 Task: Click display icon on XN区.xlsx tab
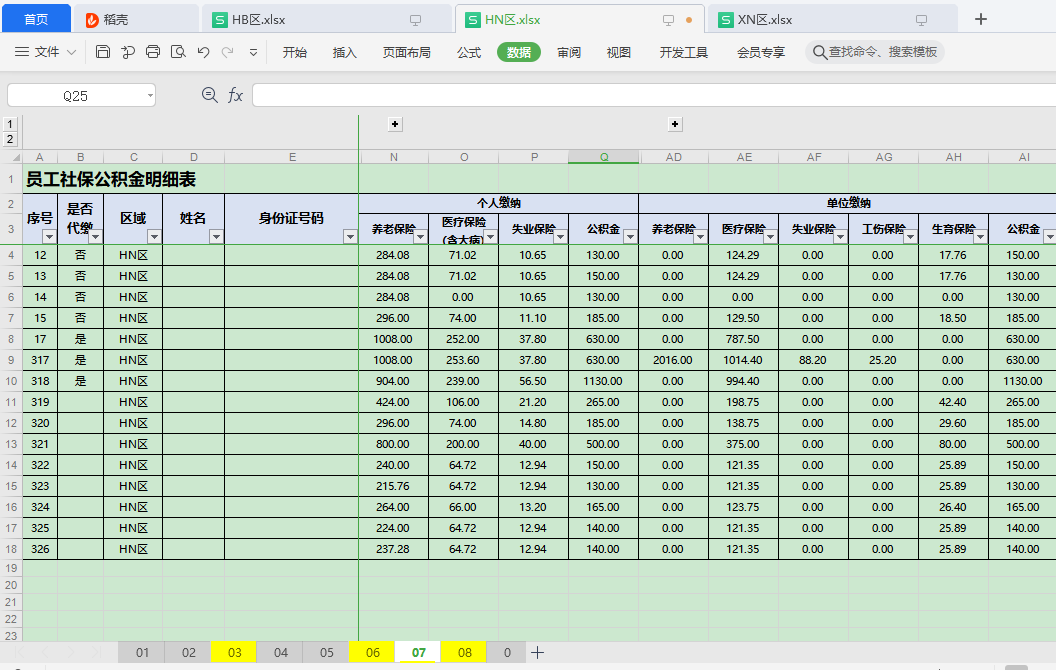[921, 20]
